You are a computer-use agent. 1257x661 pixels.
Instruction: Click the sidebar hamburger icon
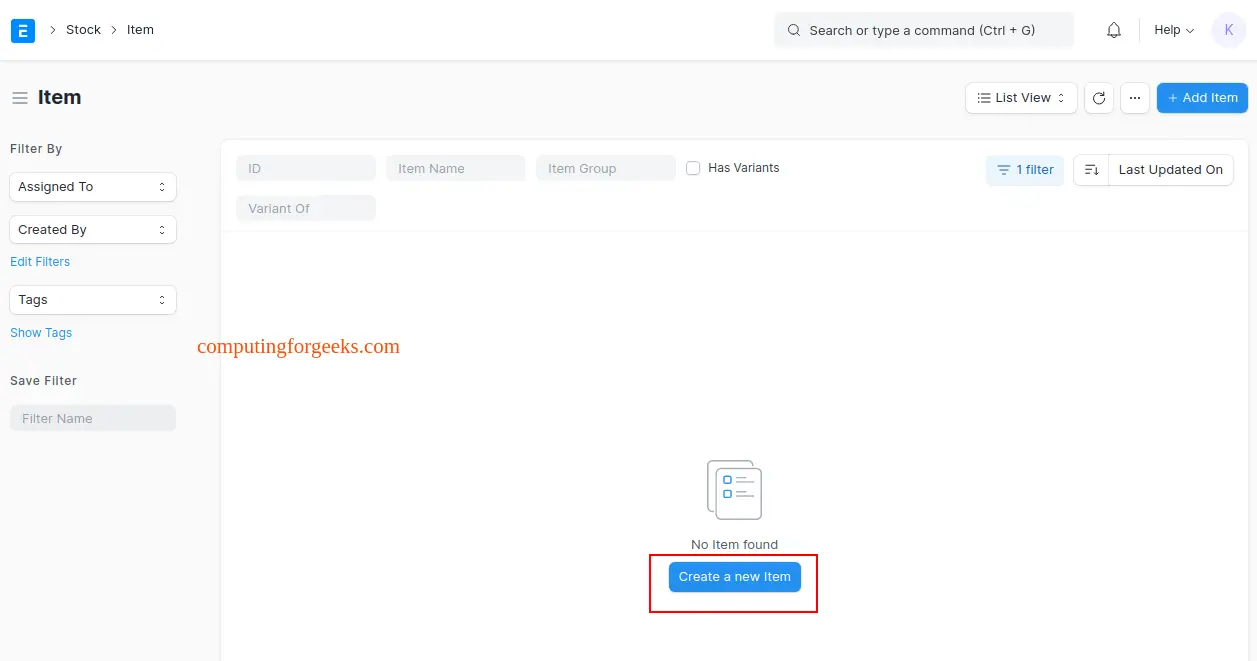19,96
